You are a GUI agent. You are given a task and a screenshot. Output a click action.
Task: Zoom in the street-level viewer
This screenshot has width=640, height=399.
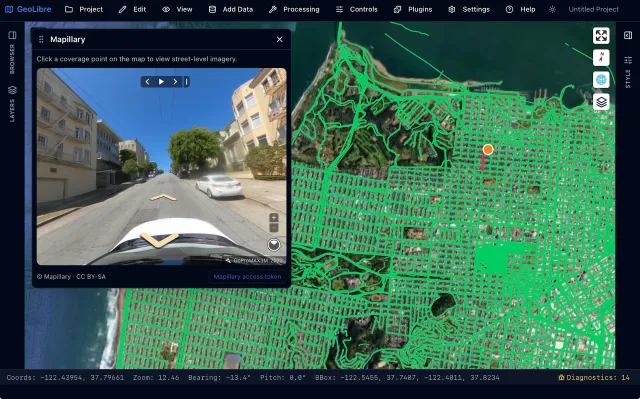point(274,217)
